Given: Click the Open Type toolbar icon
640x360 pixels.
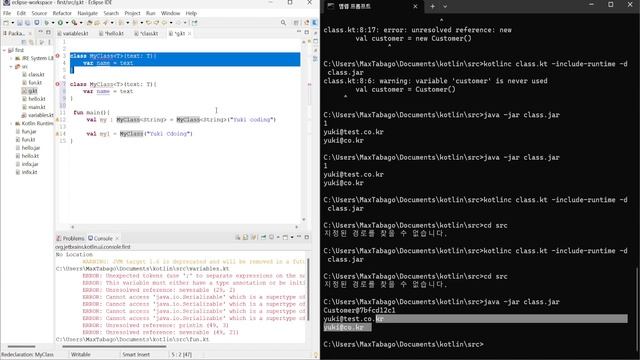Looking at the screenshot, I should click(89, 23).
